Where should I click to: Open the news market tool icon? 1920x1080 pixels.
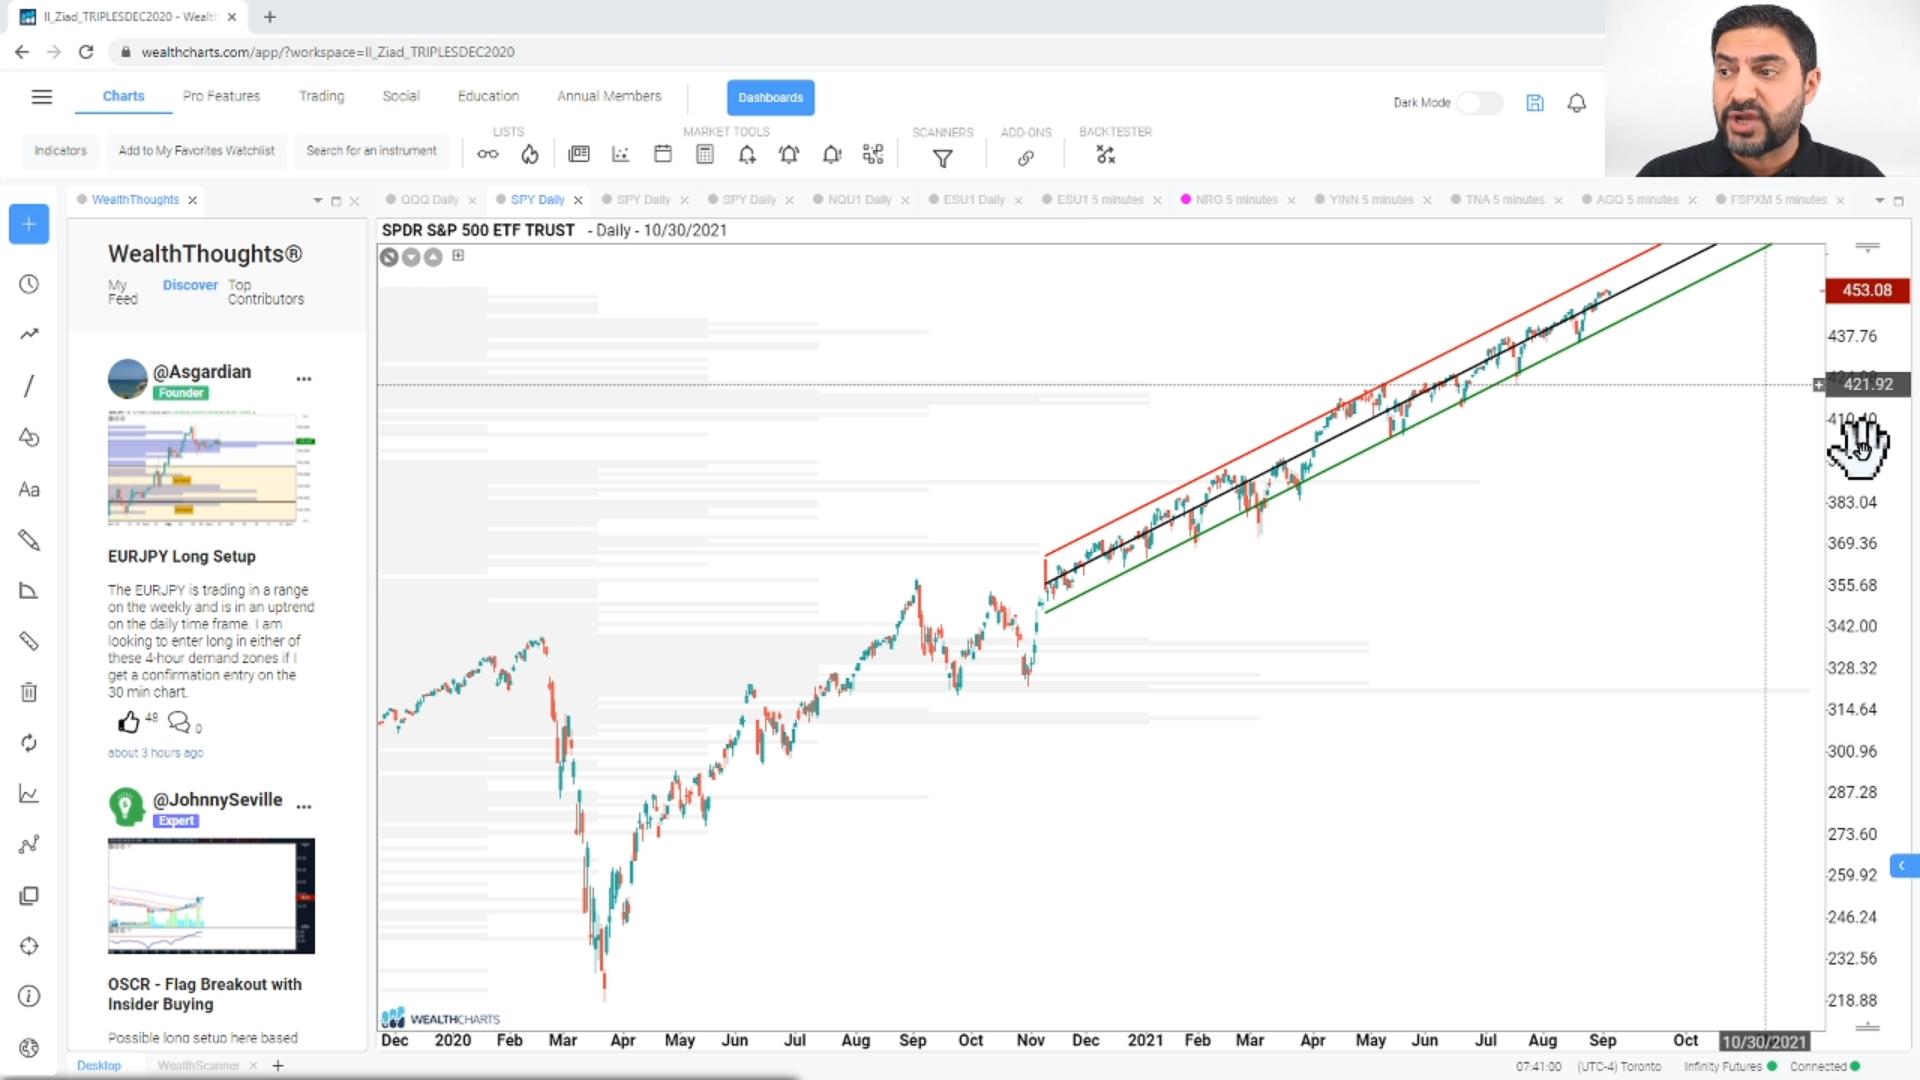coord(579,154)
